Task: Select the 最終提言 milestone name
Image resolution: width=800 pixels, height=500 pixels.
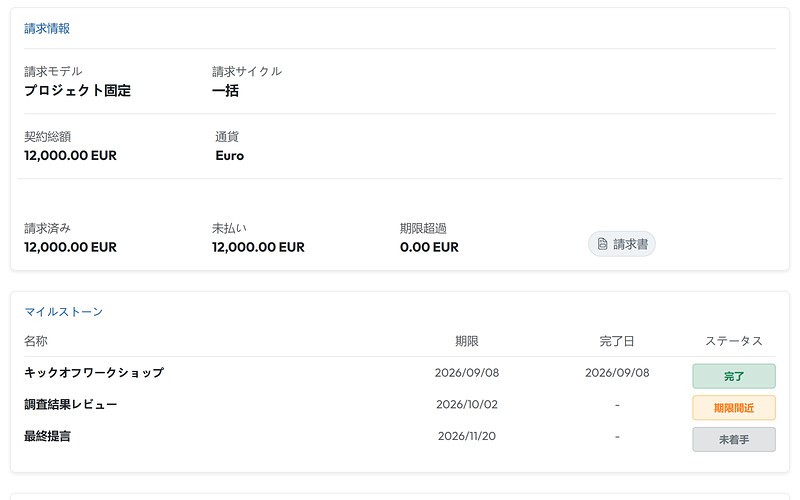Action: (x=47, y=436)
